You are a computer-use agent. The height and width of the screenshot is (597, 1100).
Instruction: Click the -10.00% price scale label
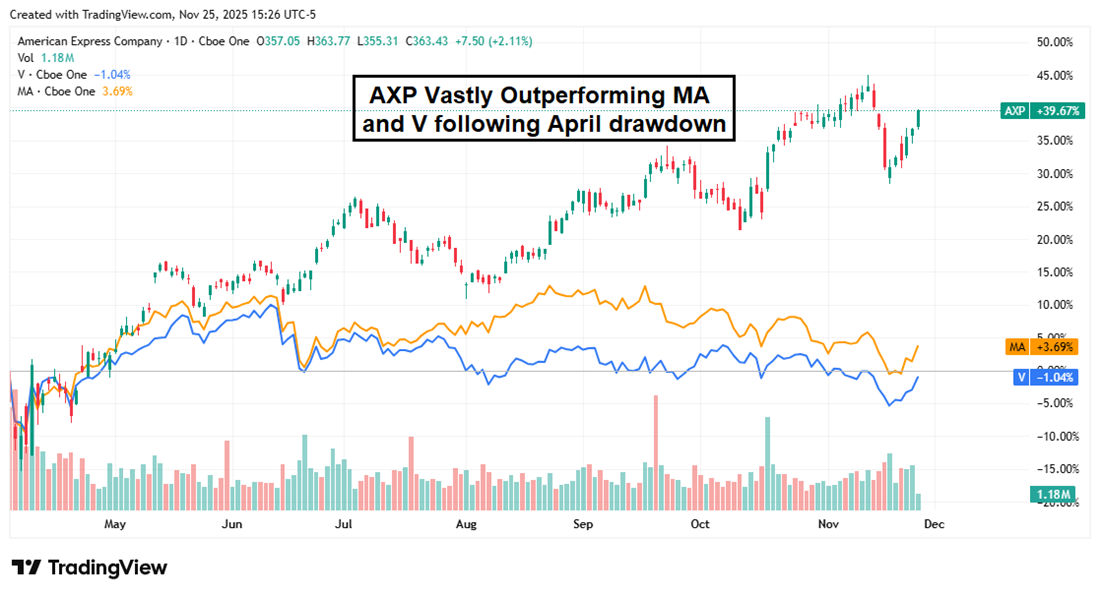tap(1055, 436)
